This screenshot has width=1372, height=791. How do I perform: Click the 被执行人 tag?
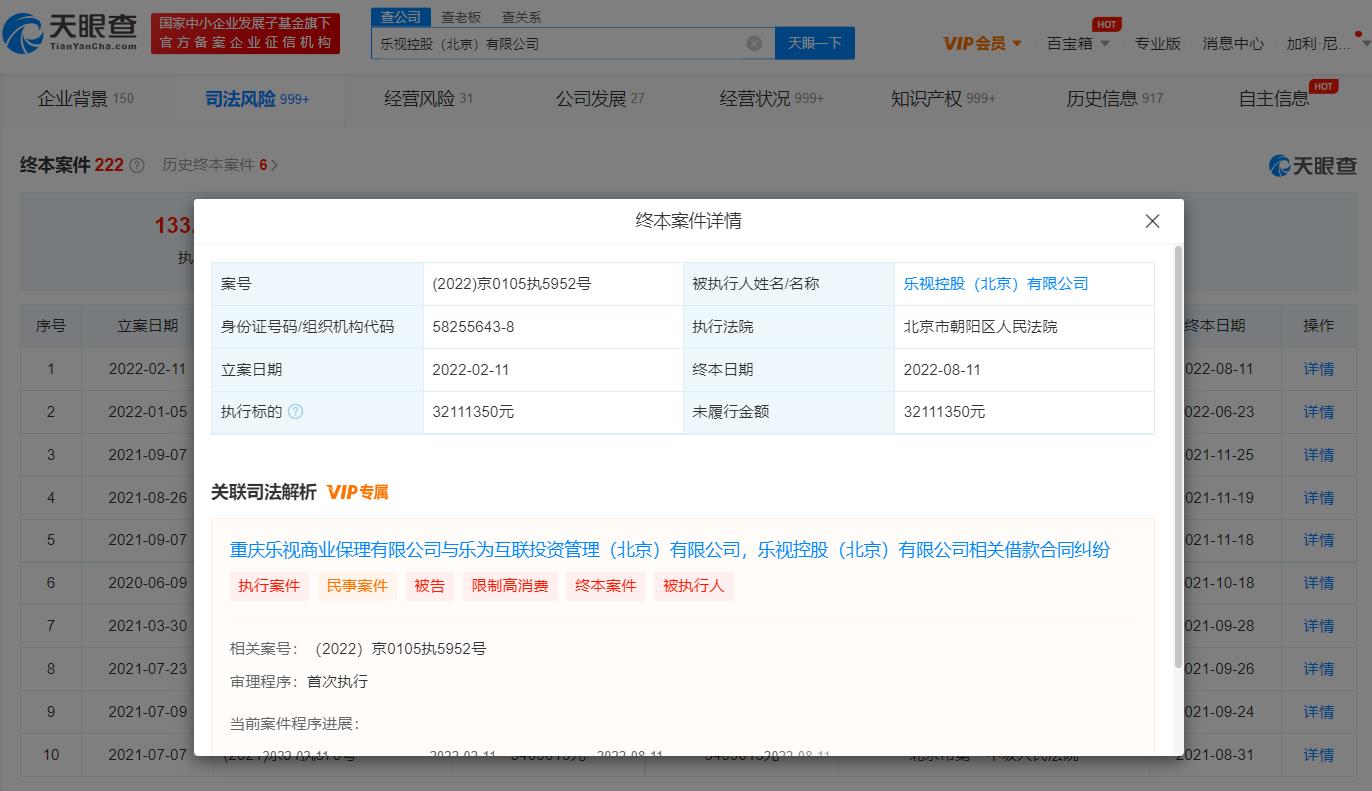[694, 586]
